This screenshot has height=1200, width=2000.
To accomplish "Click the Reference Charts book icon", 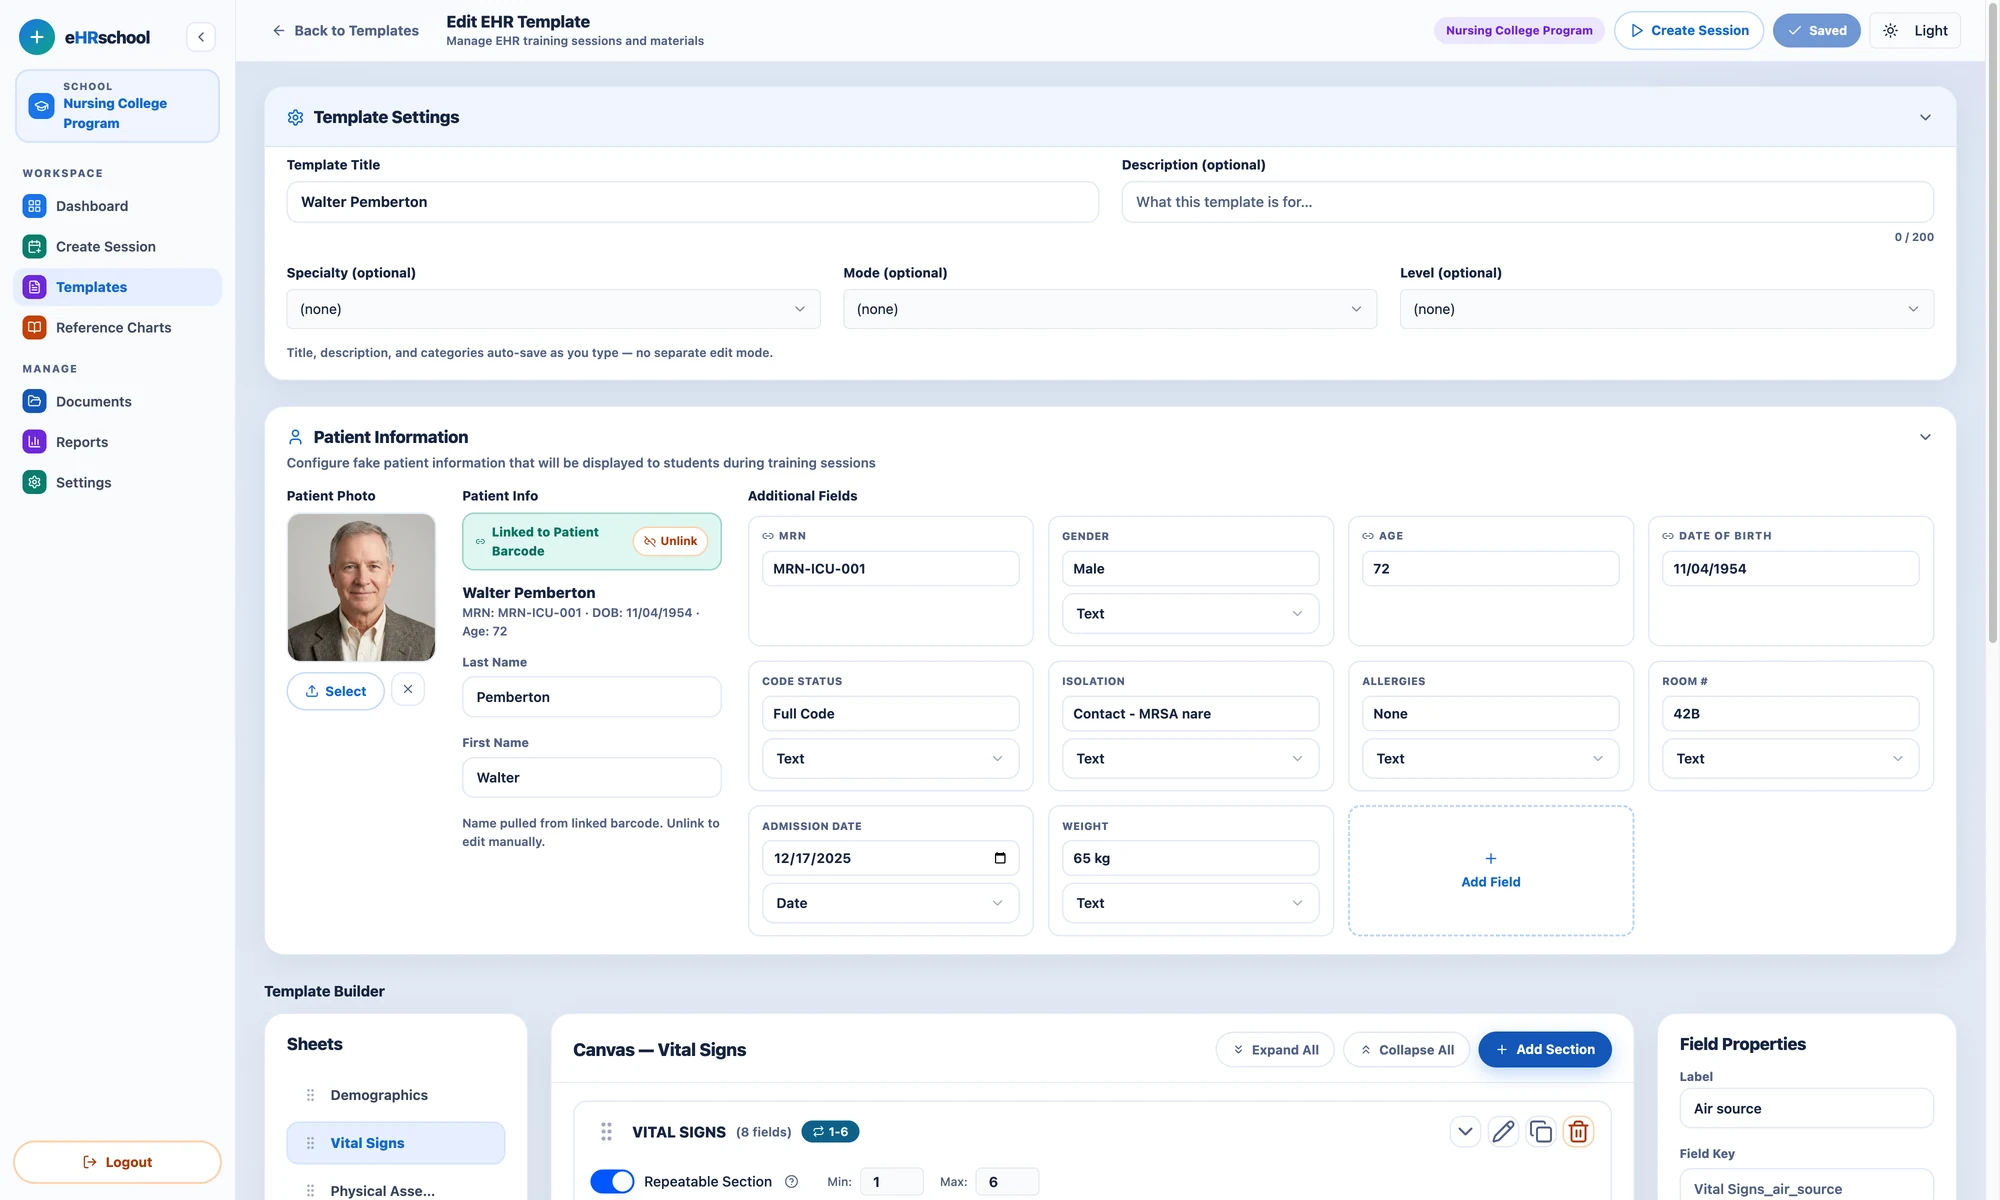I will [x=34, y=327].
